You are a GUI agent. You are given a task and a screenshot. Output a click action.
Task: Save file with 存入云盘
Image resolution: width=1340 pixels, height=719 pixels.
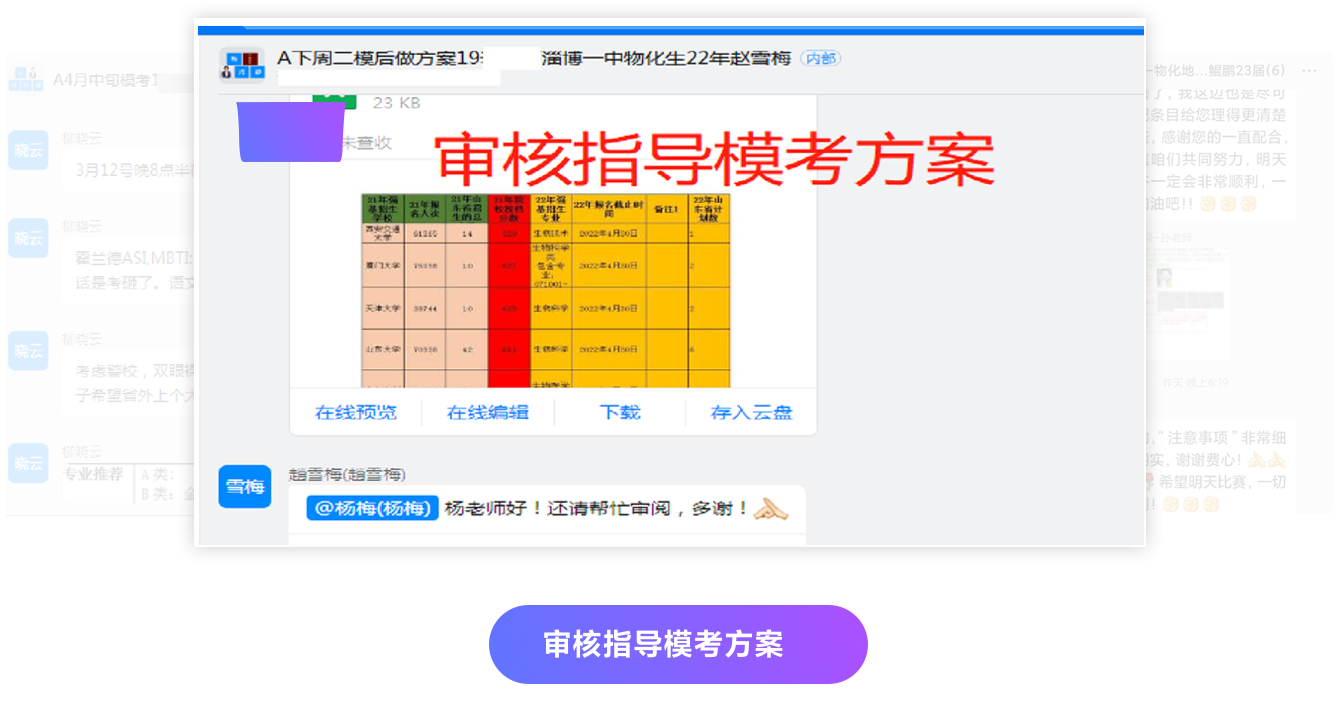751,412
